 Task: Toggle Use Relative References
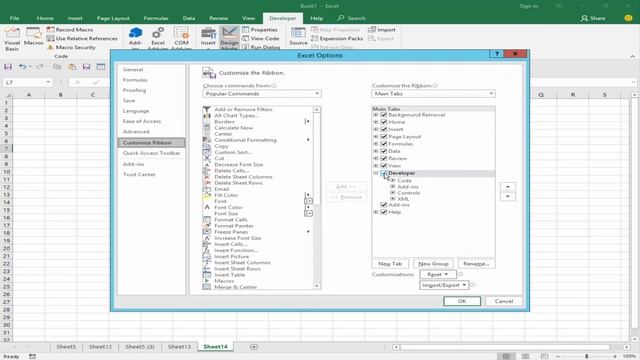point(82,38)
